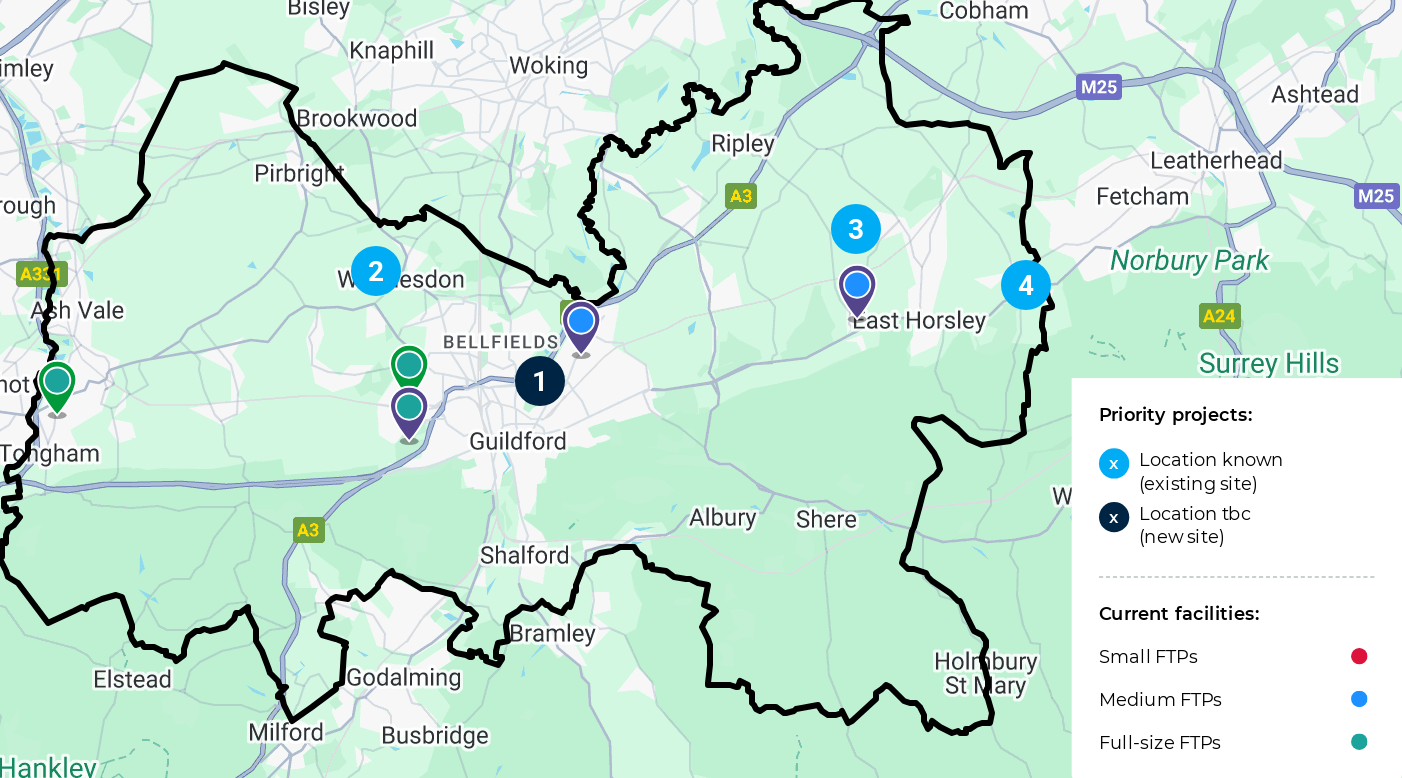
Task: Open the purple pin at East Horsley
Action: [x=857, y=292]
